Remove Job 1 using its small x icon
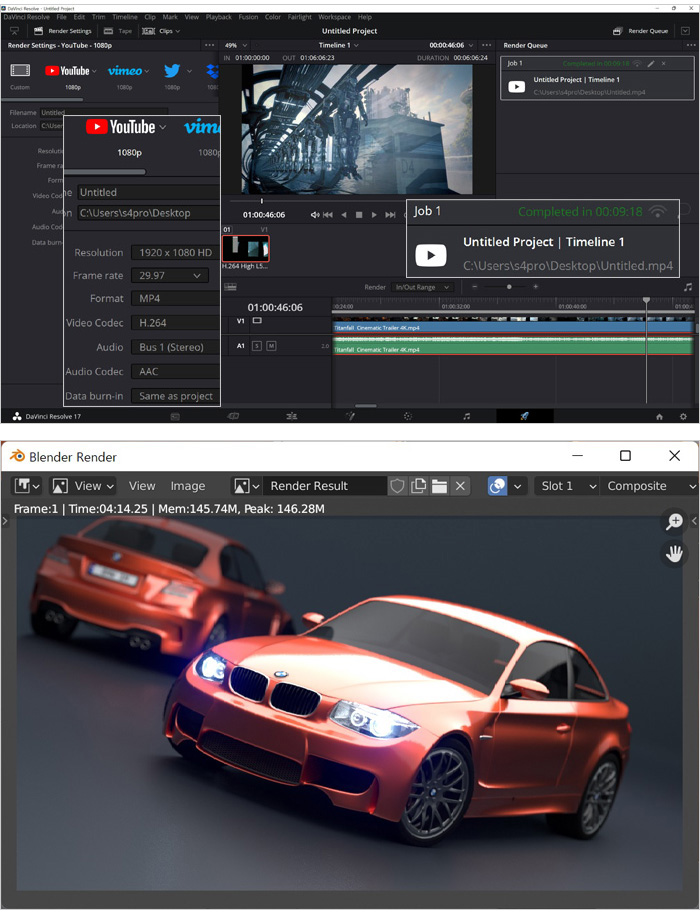This screenshot has width=700, height=915. (x=663, y=63)
